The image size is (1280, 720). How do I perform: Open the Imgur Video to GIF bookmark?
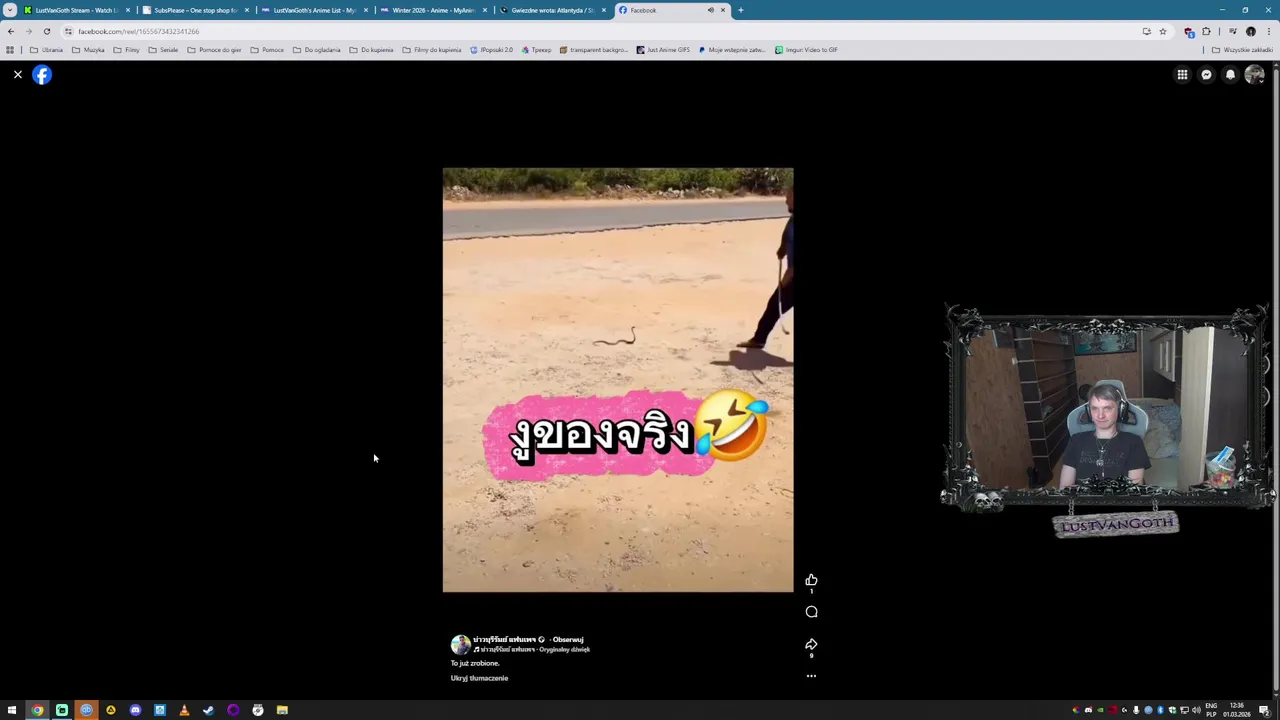(806, 50)
